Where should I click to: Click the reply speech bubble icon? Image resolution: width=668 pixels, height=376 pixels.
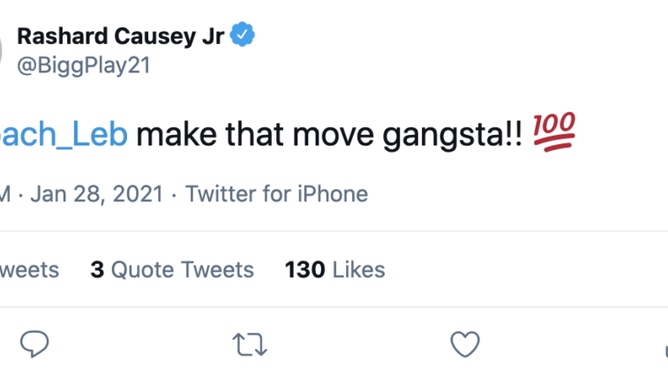[35, 343]
